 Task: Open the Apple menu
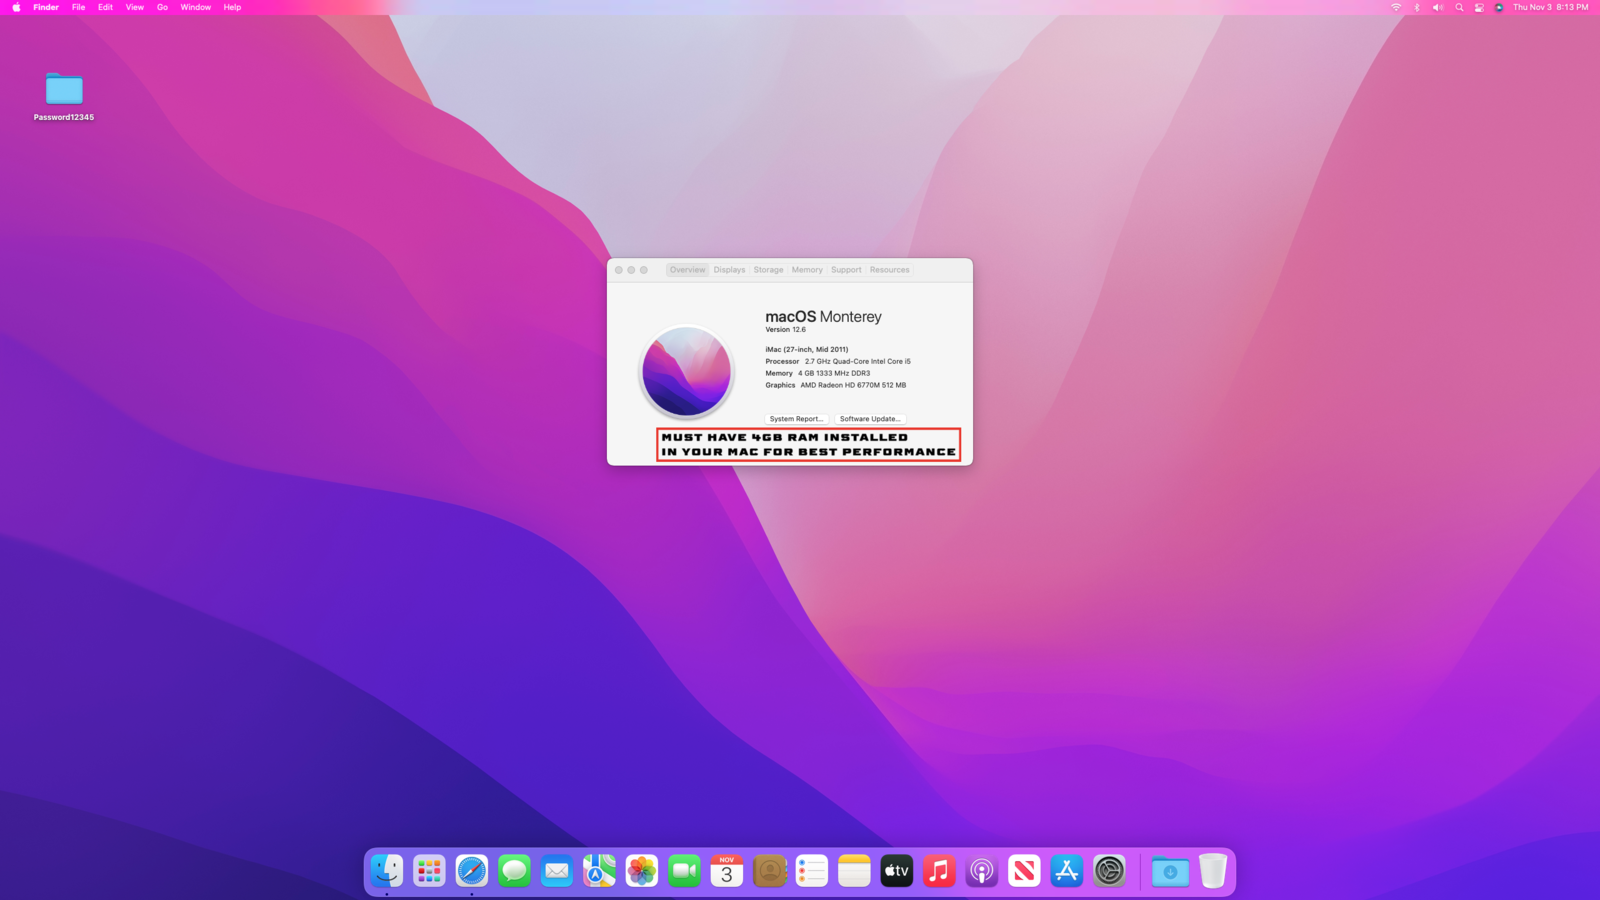tap(16, 7)
